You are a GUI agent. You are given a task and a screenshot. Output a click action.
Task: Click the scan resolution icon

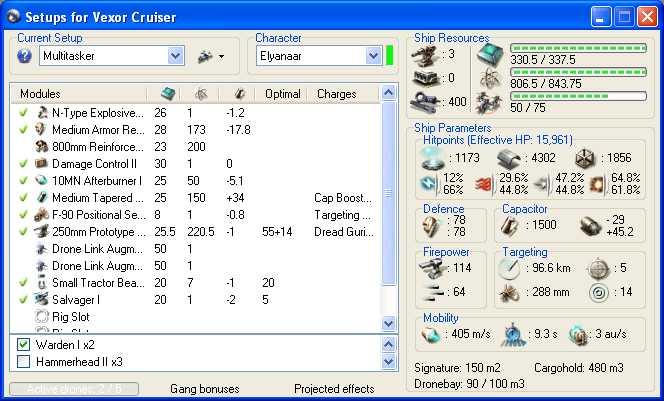pyautogui.click(x=509, y=293)
